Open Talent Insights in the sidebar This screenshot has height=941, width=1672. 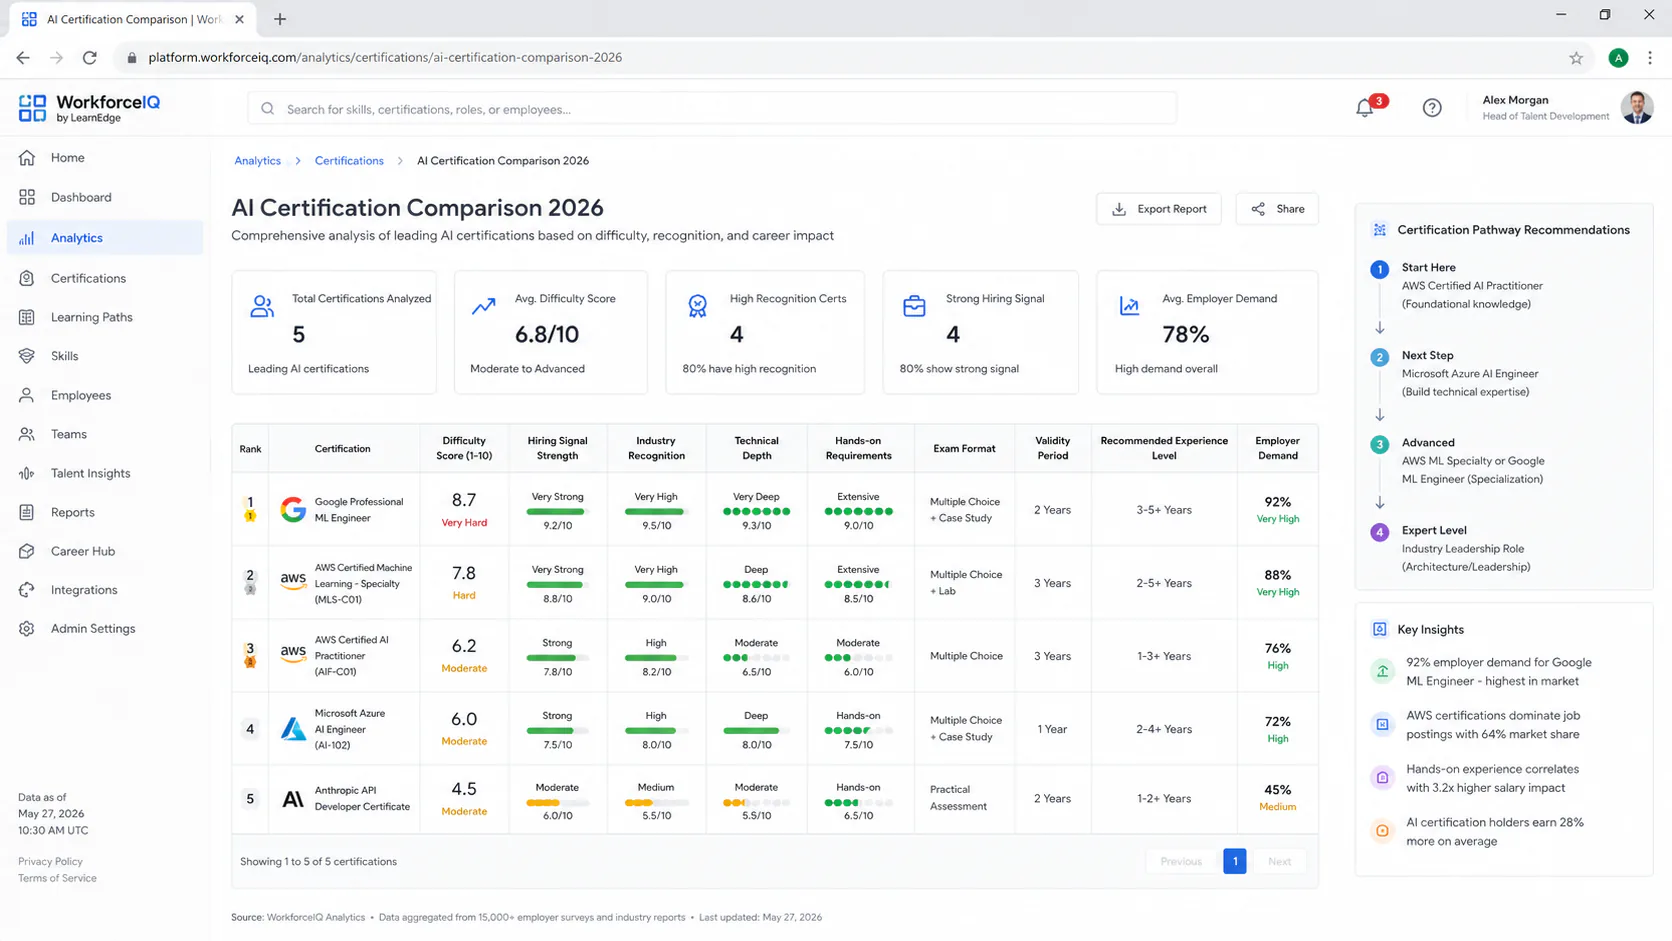pos(105,473)
